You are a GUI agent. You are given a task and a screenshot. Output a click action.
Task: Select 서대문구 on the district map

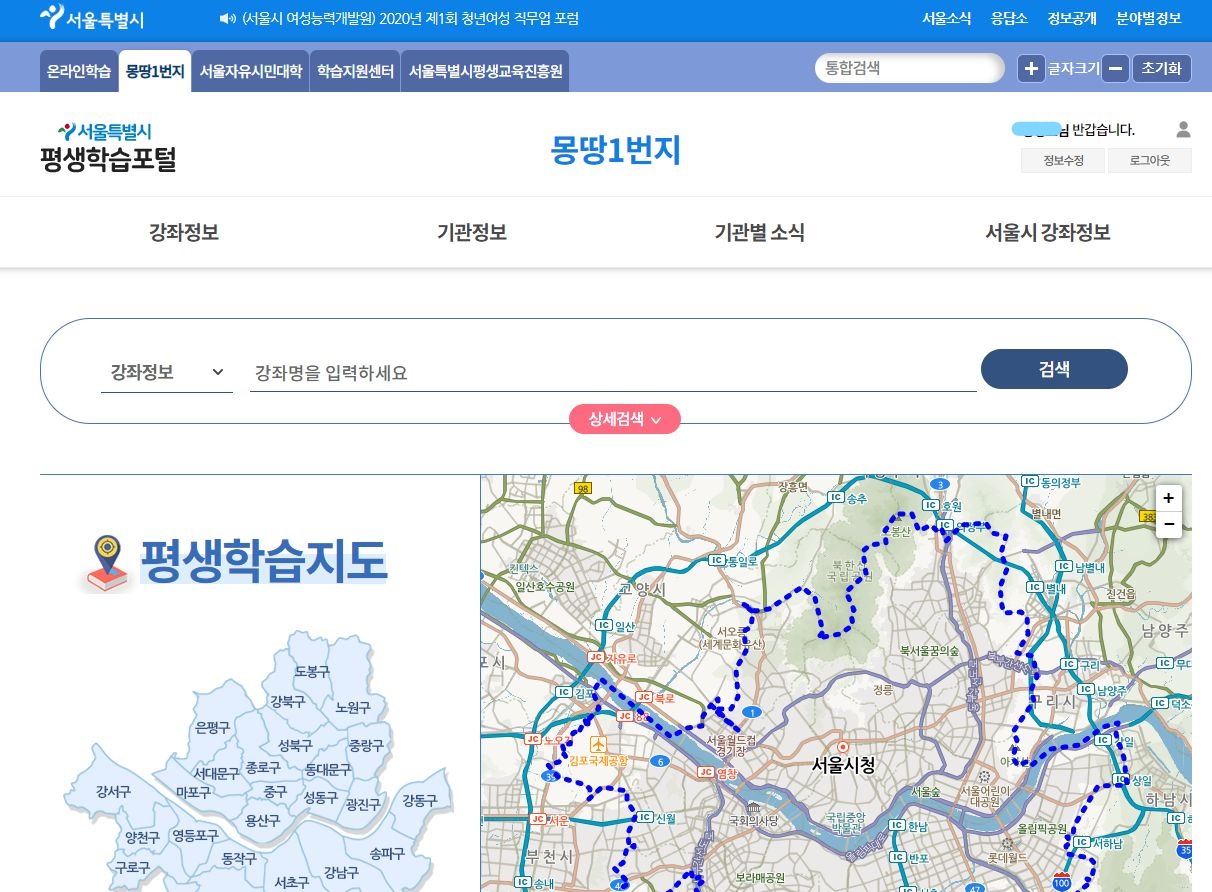pyautogui.click(x=216, y=773)
